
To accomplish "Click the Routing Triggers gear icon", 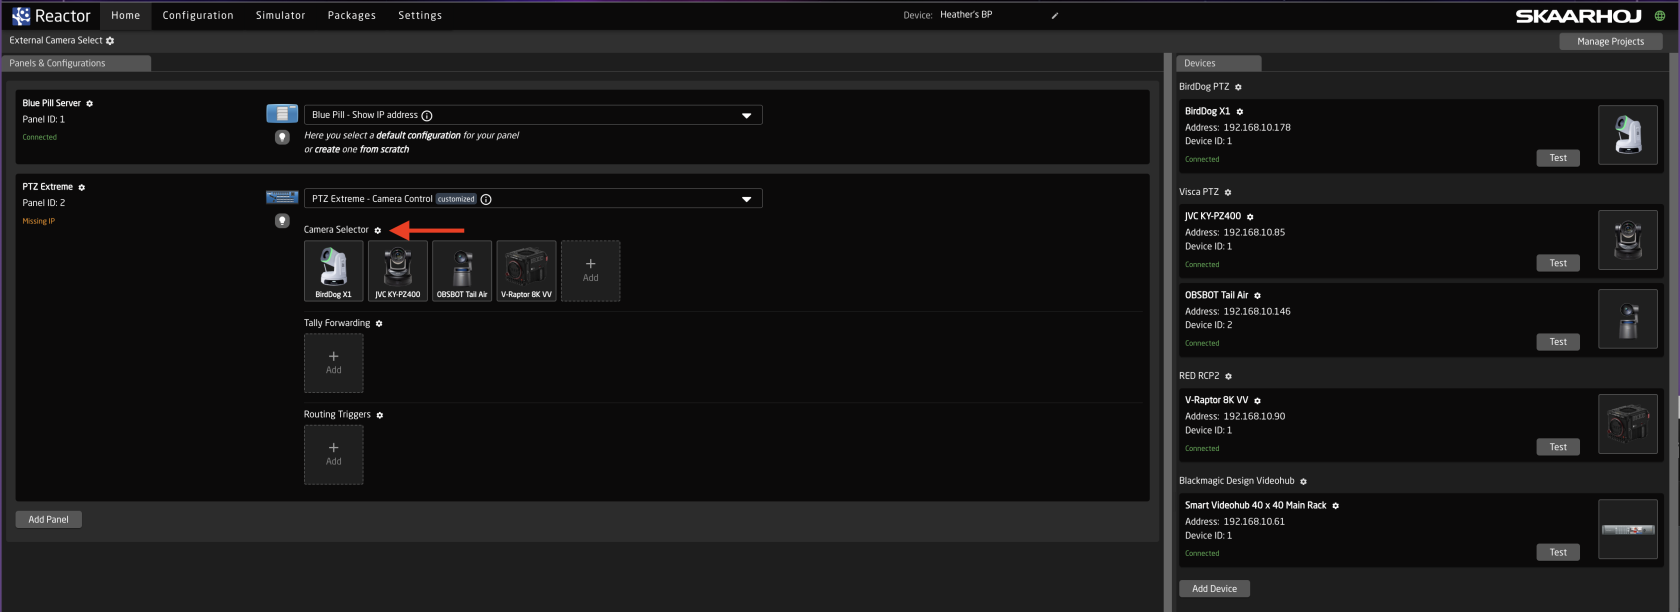I will pos(380,415).
